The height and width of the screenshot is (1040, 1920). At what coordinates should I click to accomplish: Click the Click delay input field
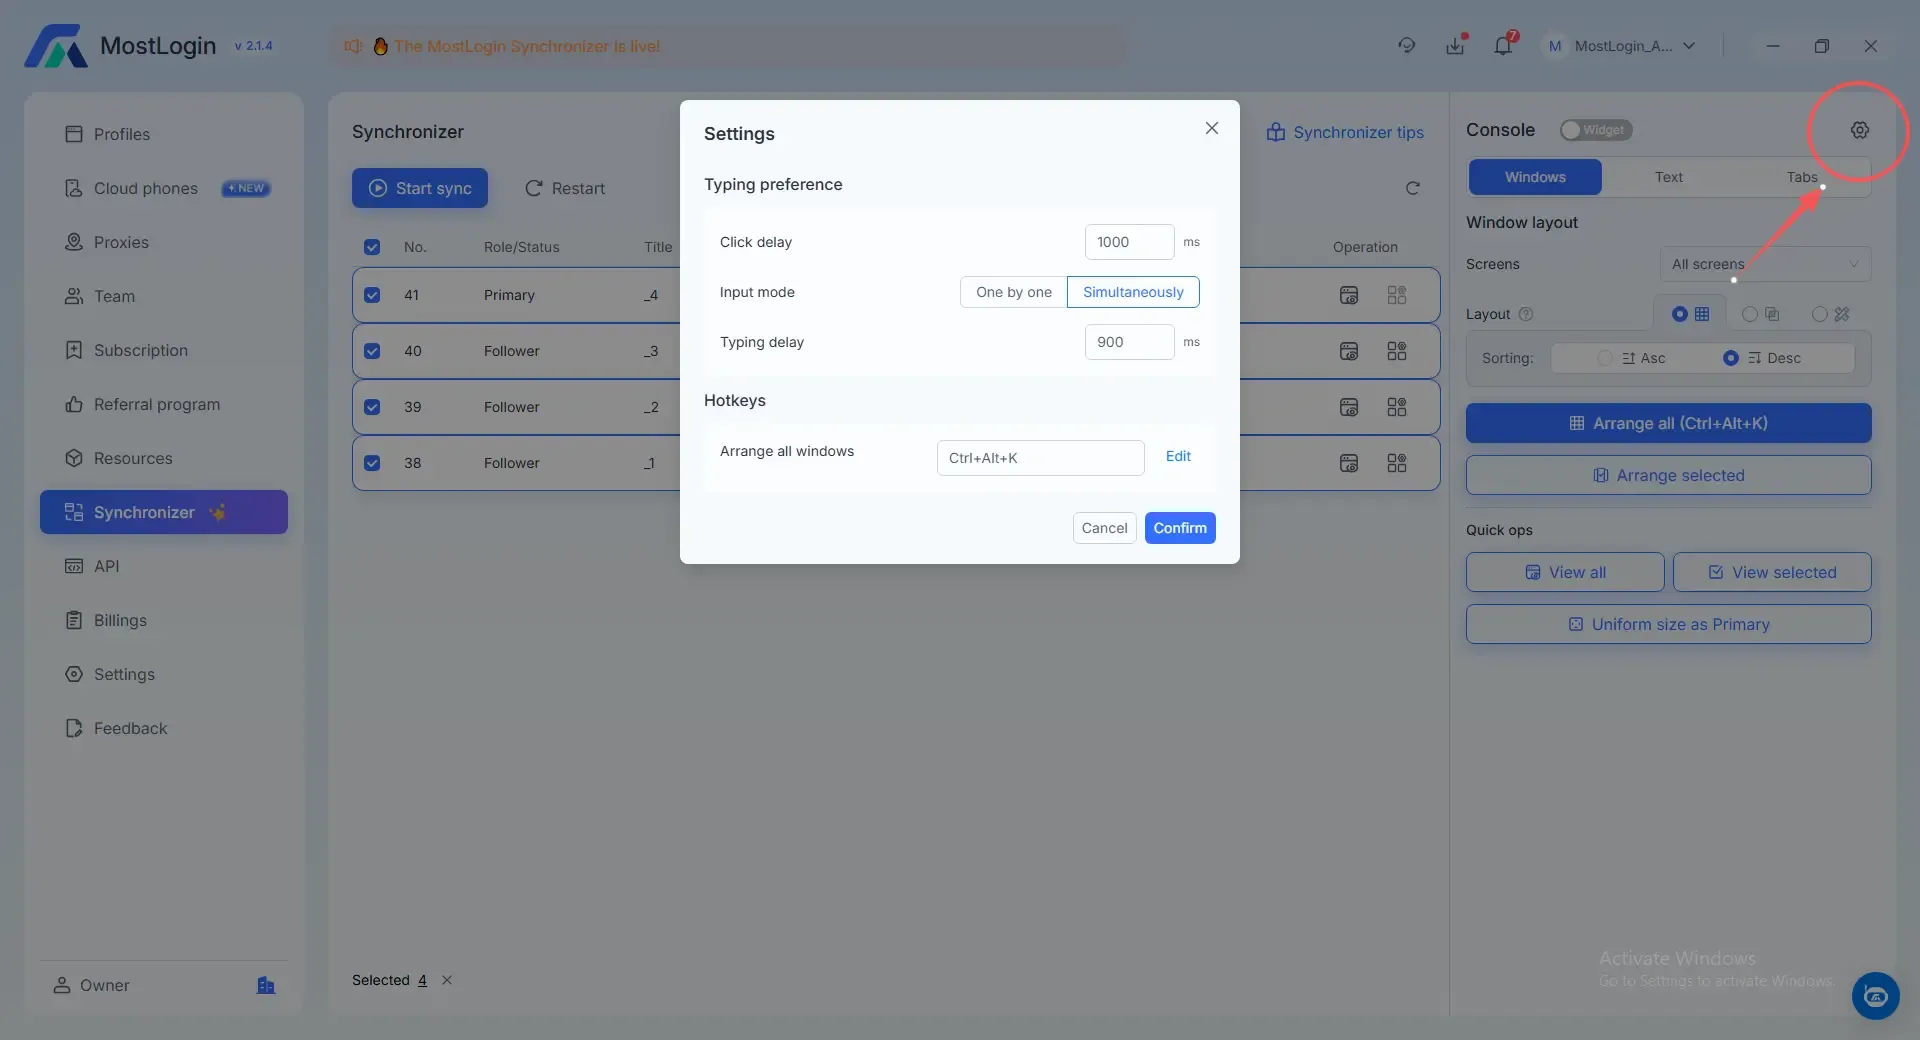[x=1129, y=242]
